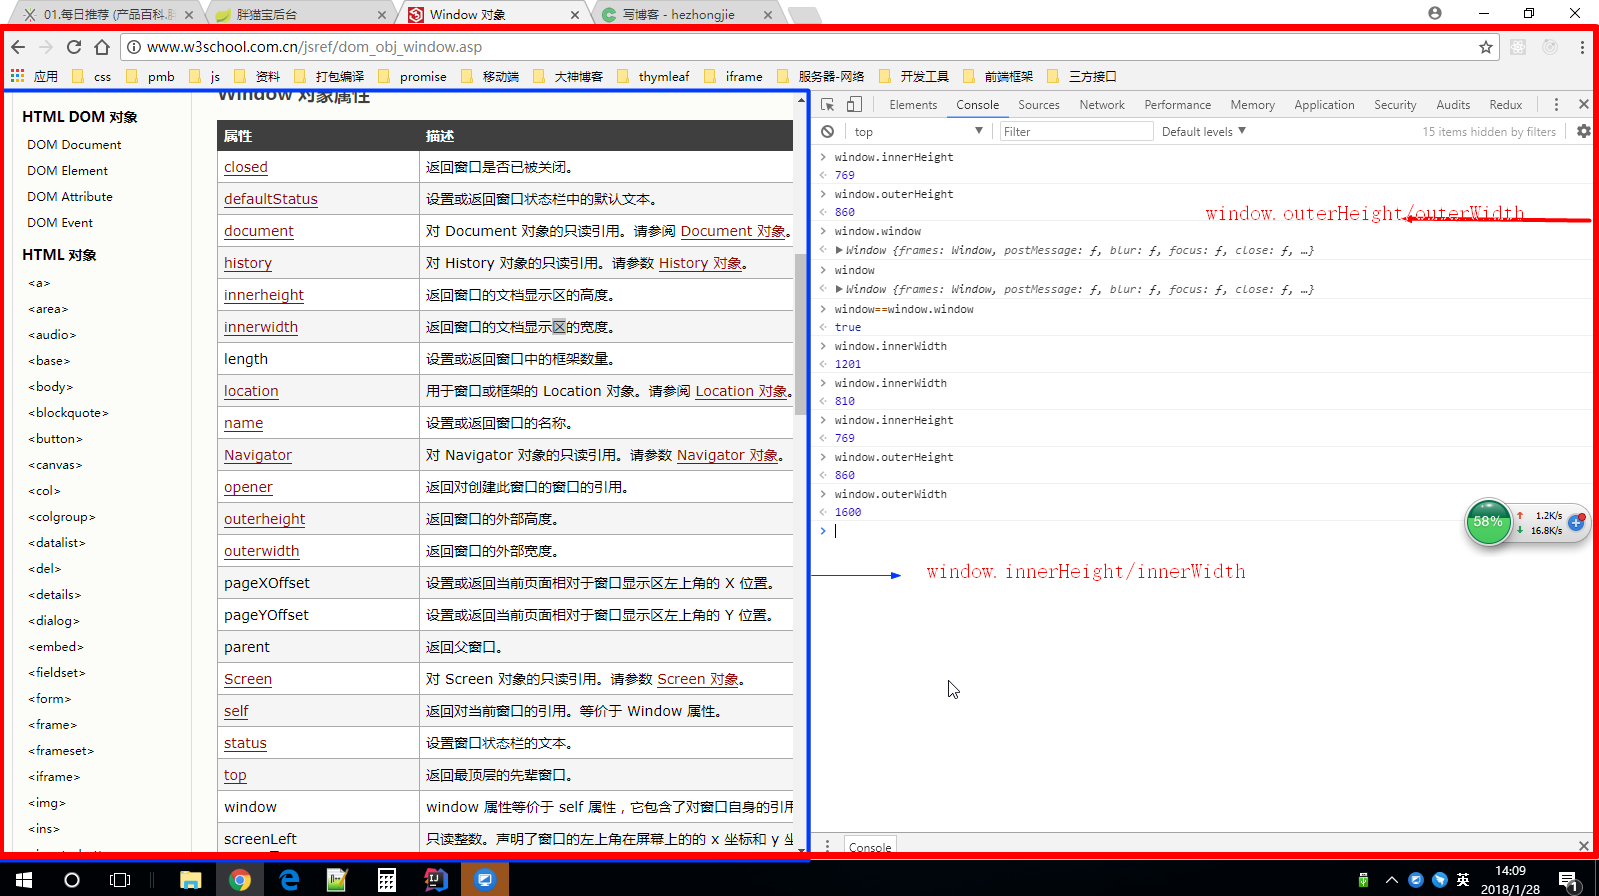Open the input method 英 indicator
The height and width of the screenshot is (896, 1599).
(x=1463, y=880)
